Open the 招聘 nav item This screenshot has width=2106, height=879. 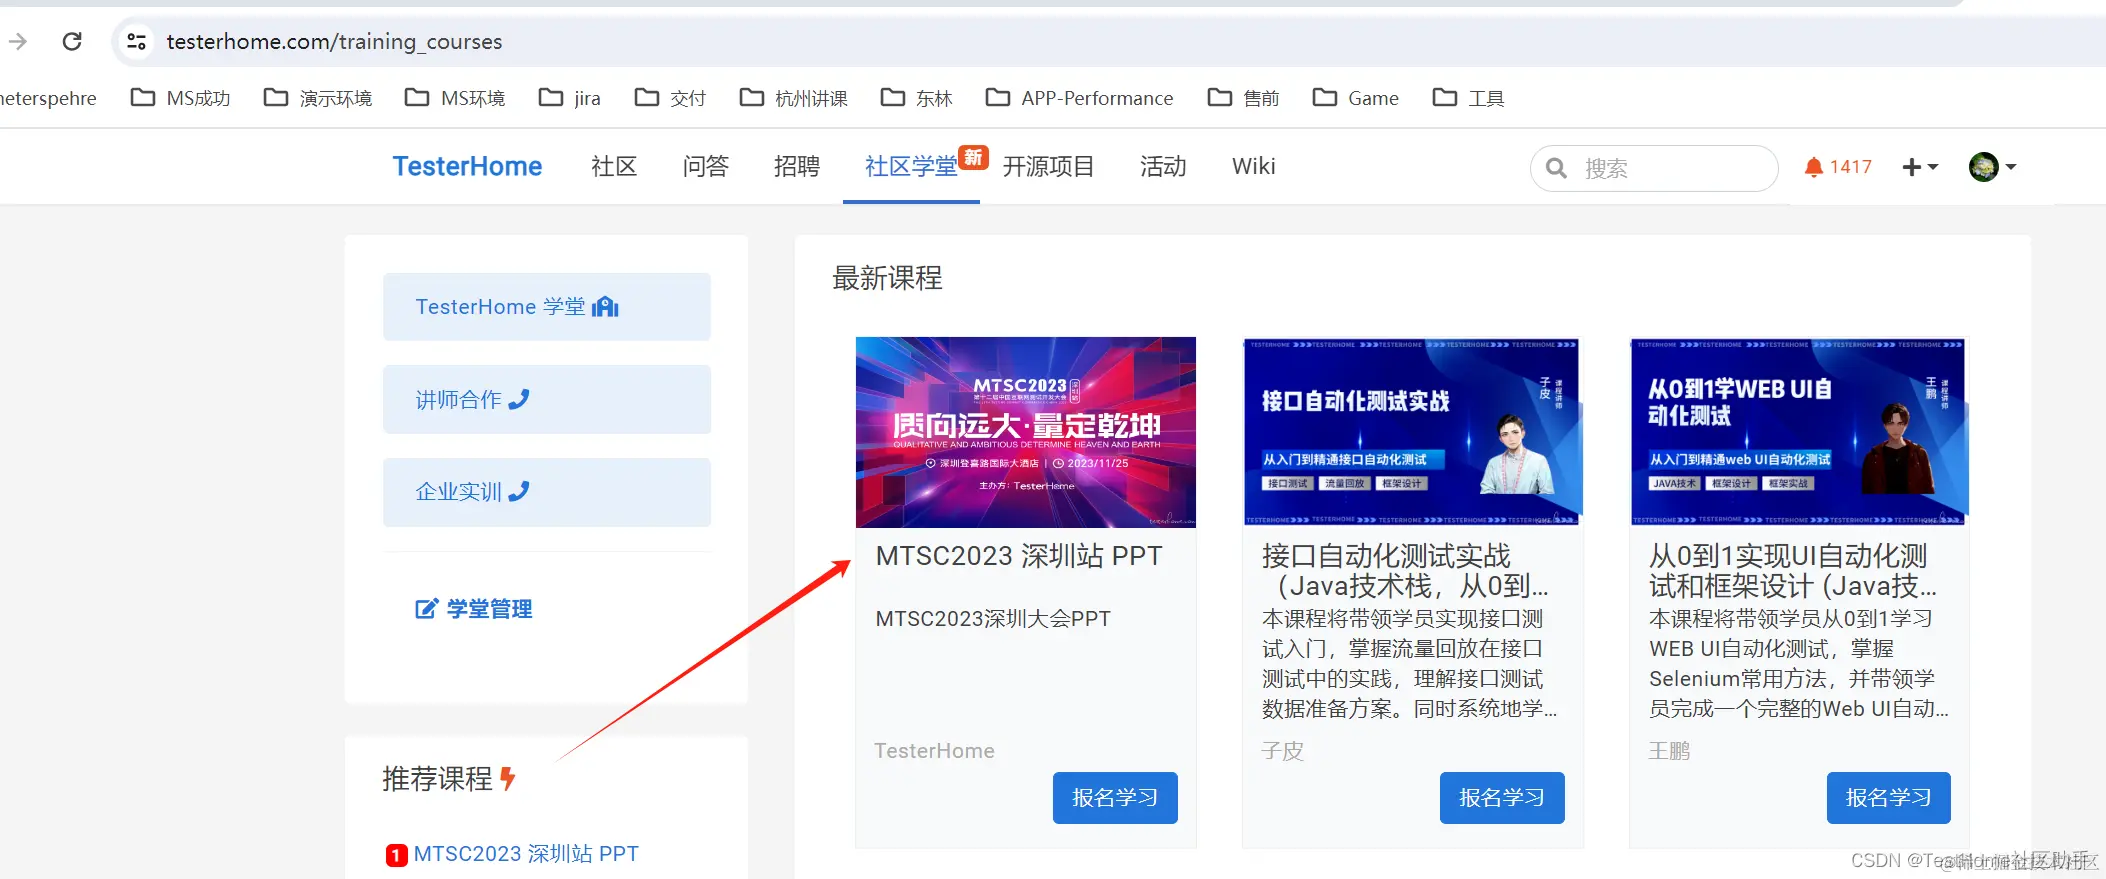pos(797,166)
